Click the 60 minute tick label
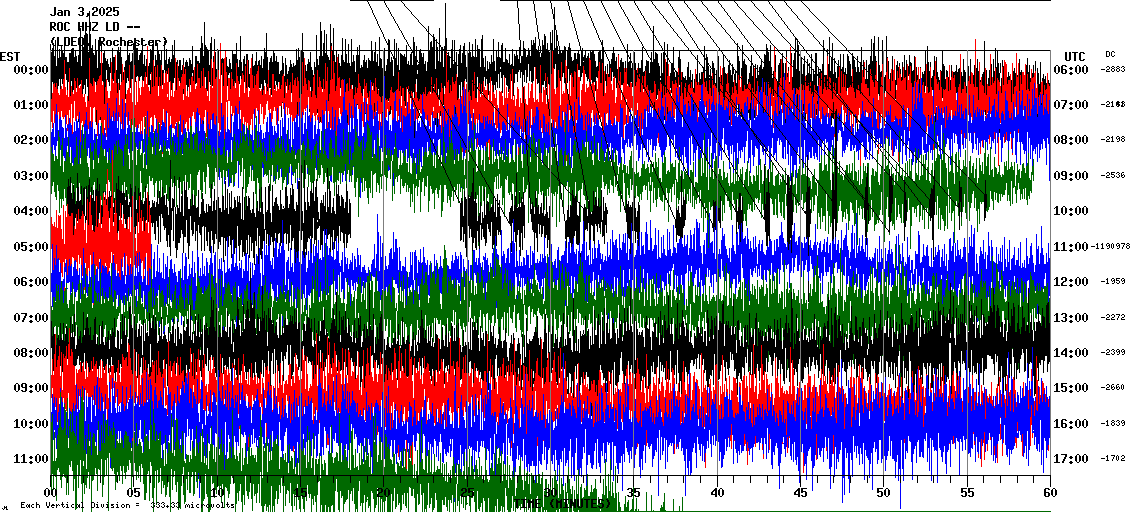Viewport: 1130px width, 519px height. point(1049,493)
